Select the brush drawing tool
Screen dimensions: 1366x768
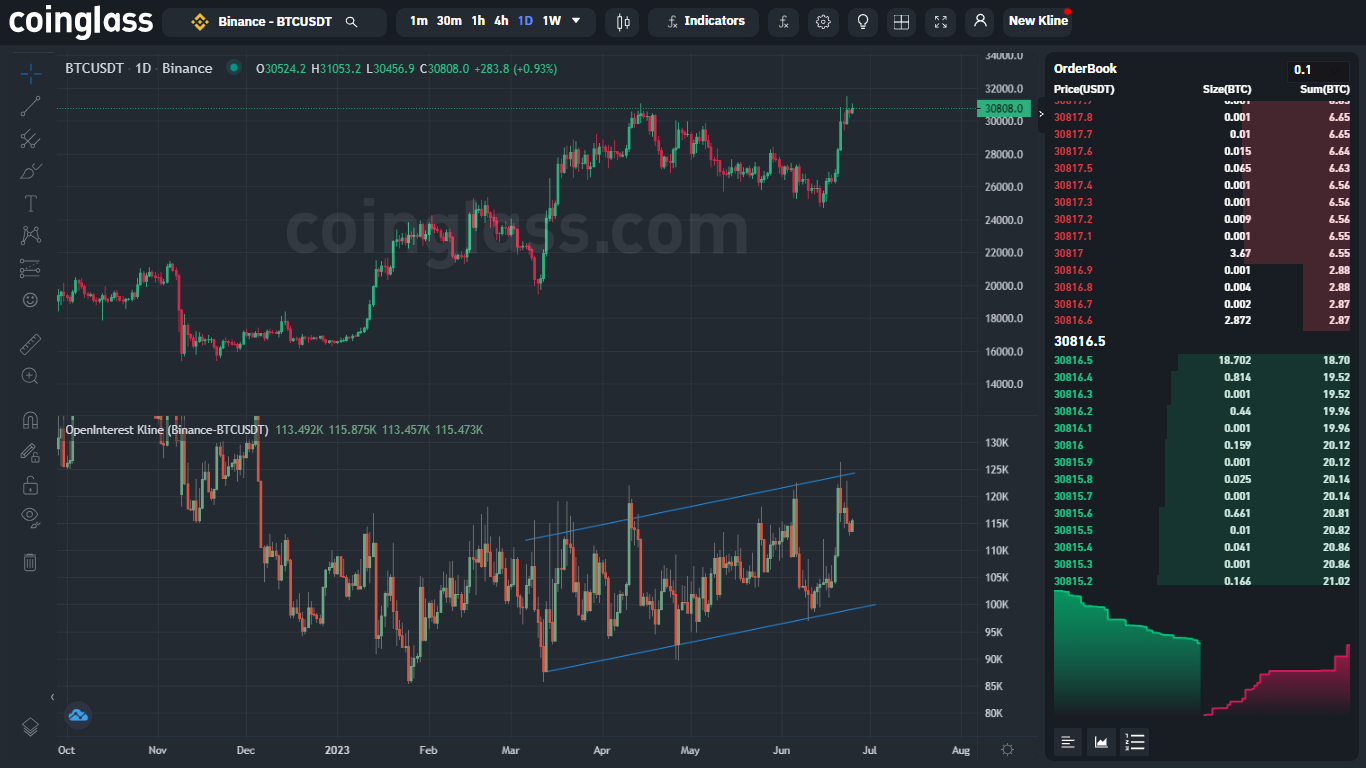coord(30,172)
